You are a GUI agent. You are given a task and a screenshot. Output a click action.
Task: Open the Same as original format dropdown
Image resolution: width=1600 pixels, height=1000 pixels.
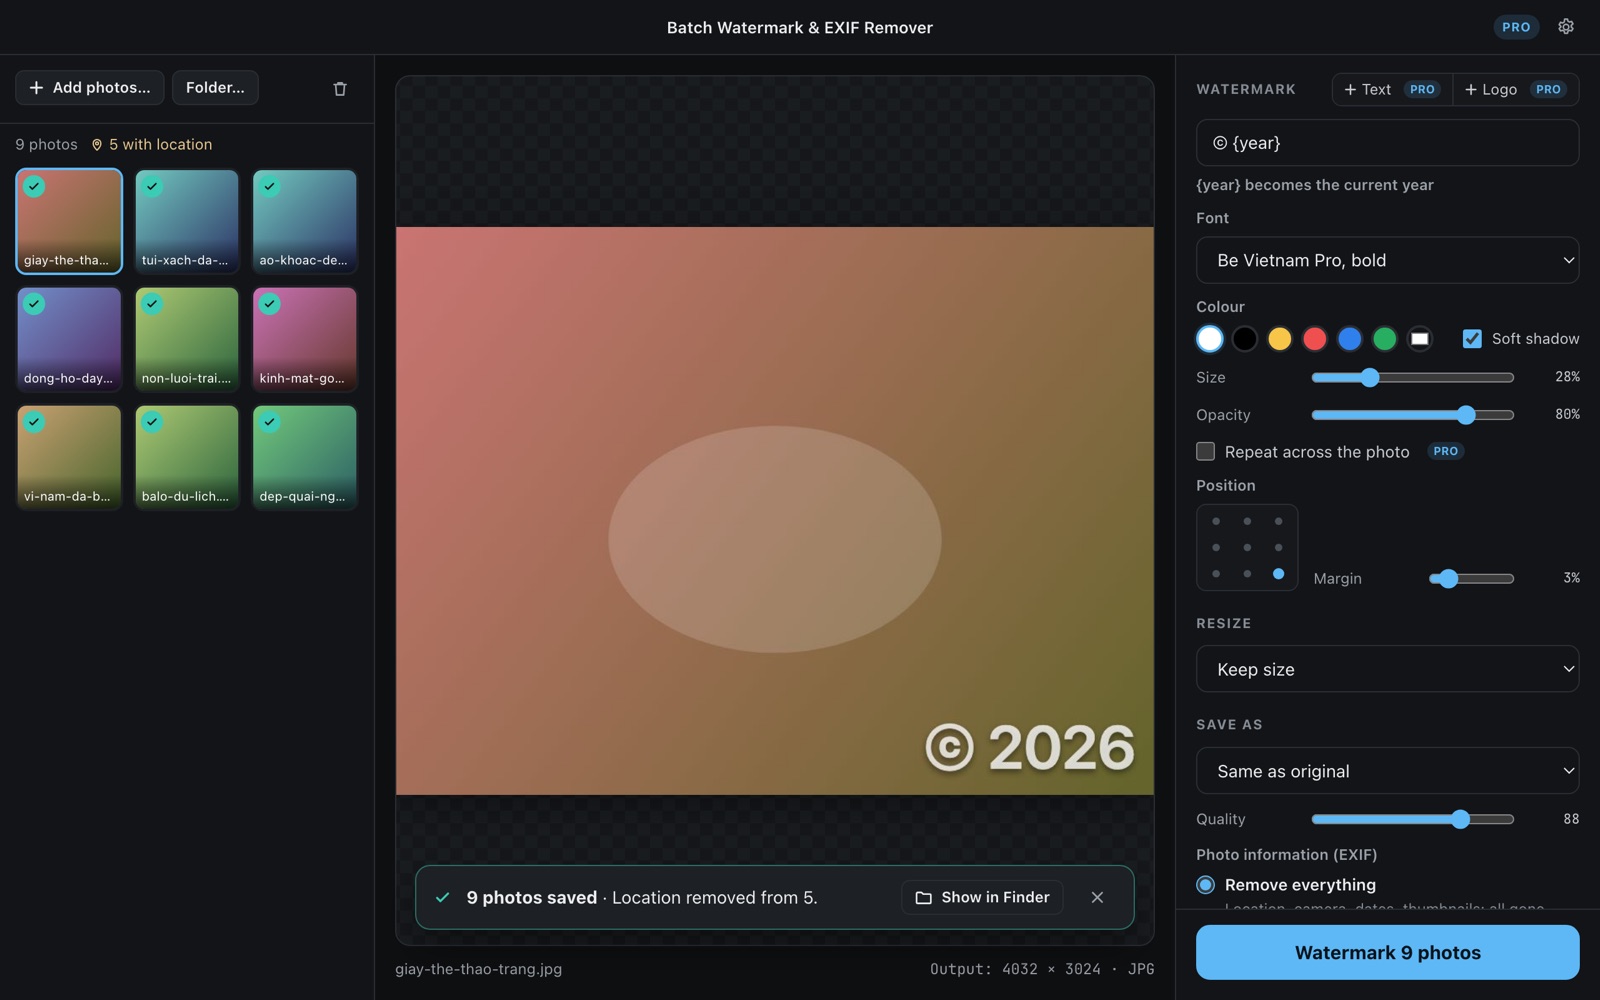1387,771
